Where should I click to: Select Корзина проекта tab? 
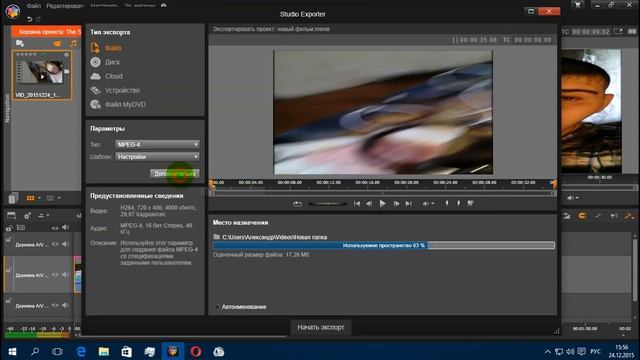(47, 32)
